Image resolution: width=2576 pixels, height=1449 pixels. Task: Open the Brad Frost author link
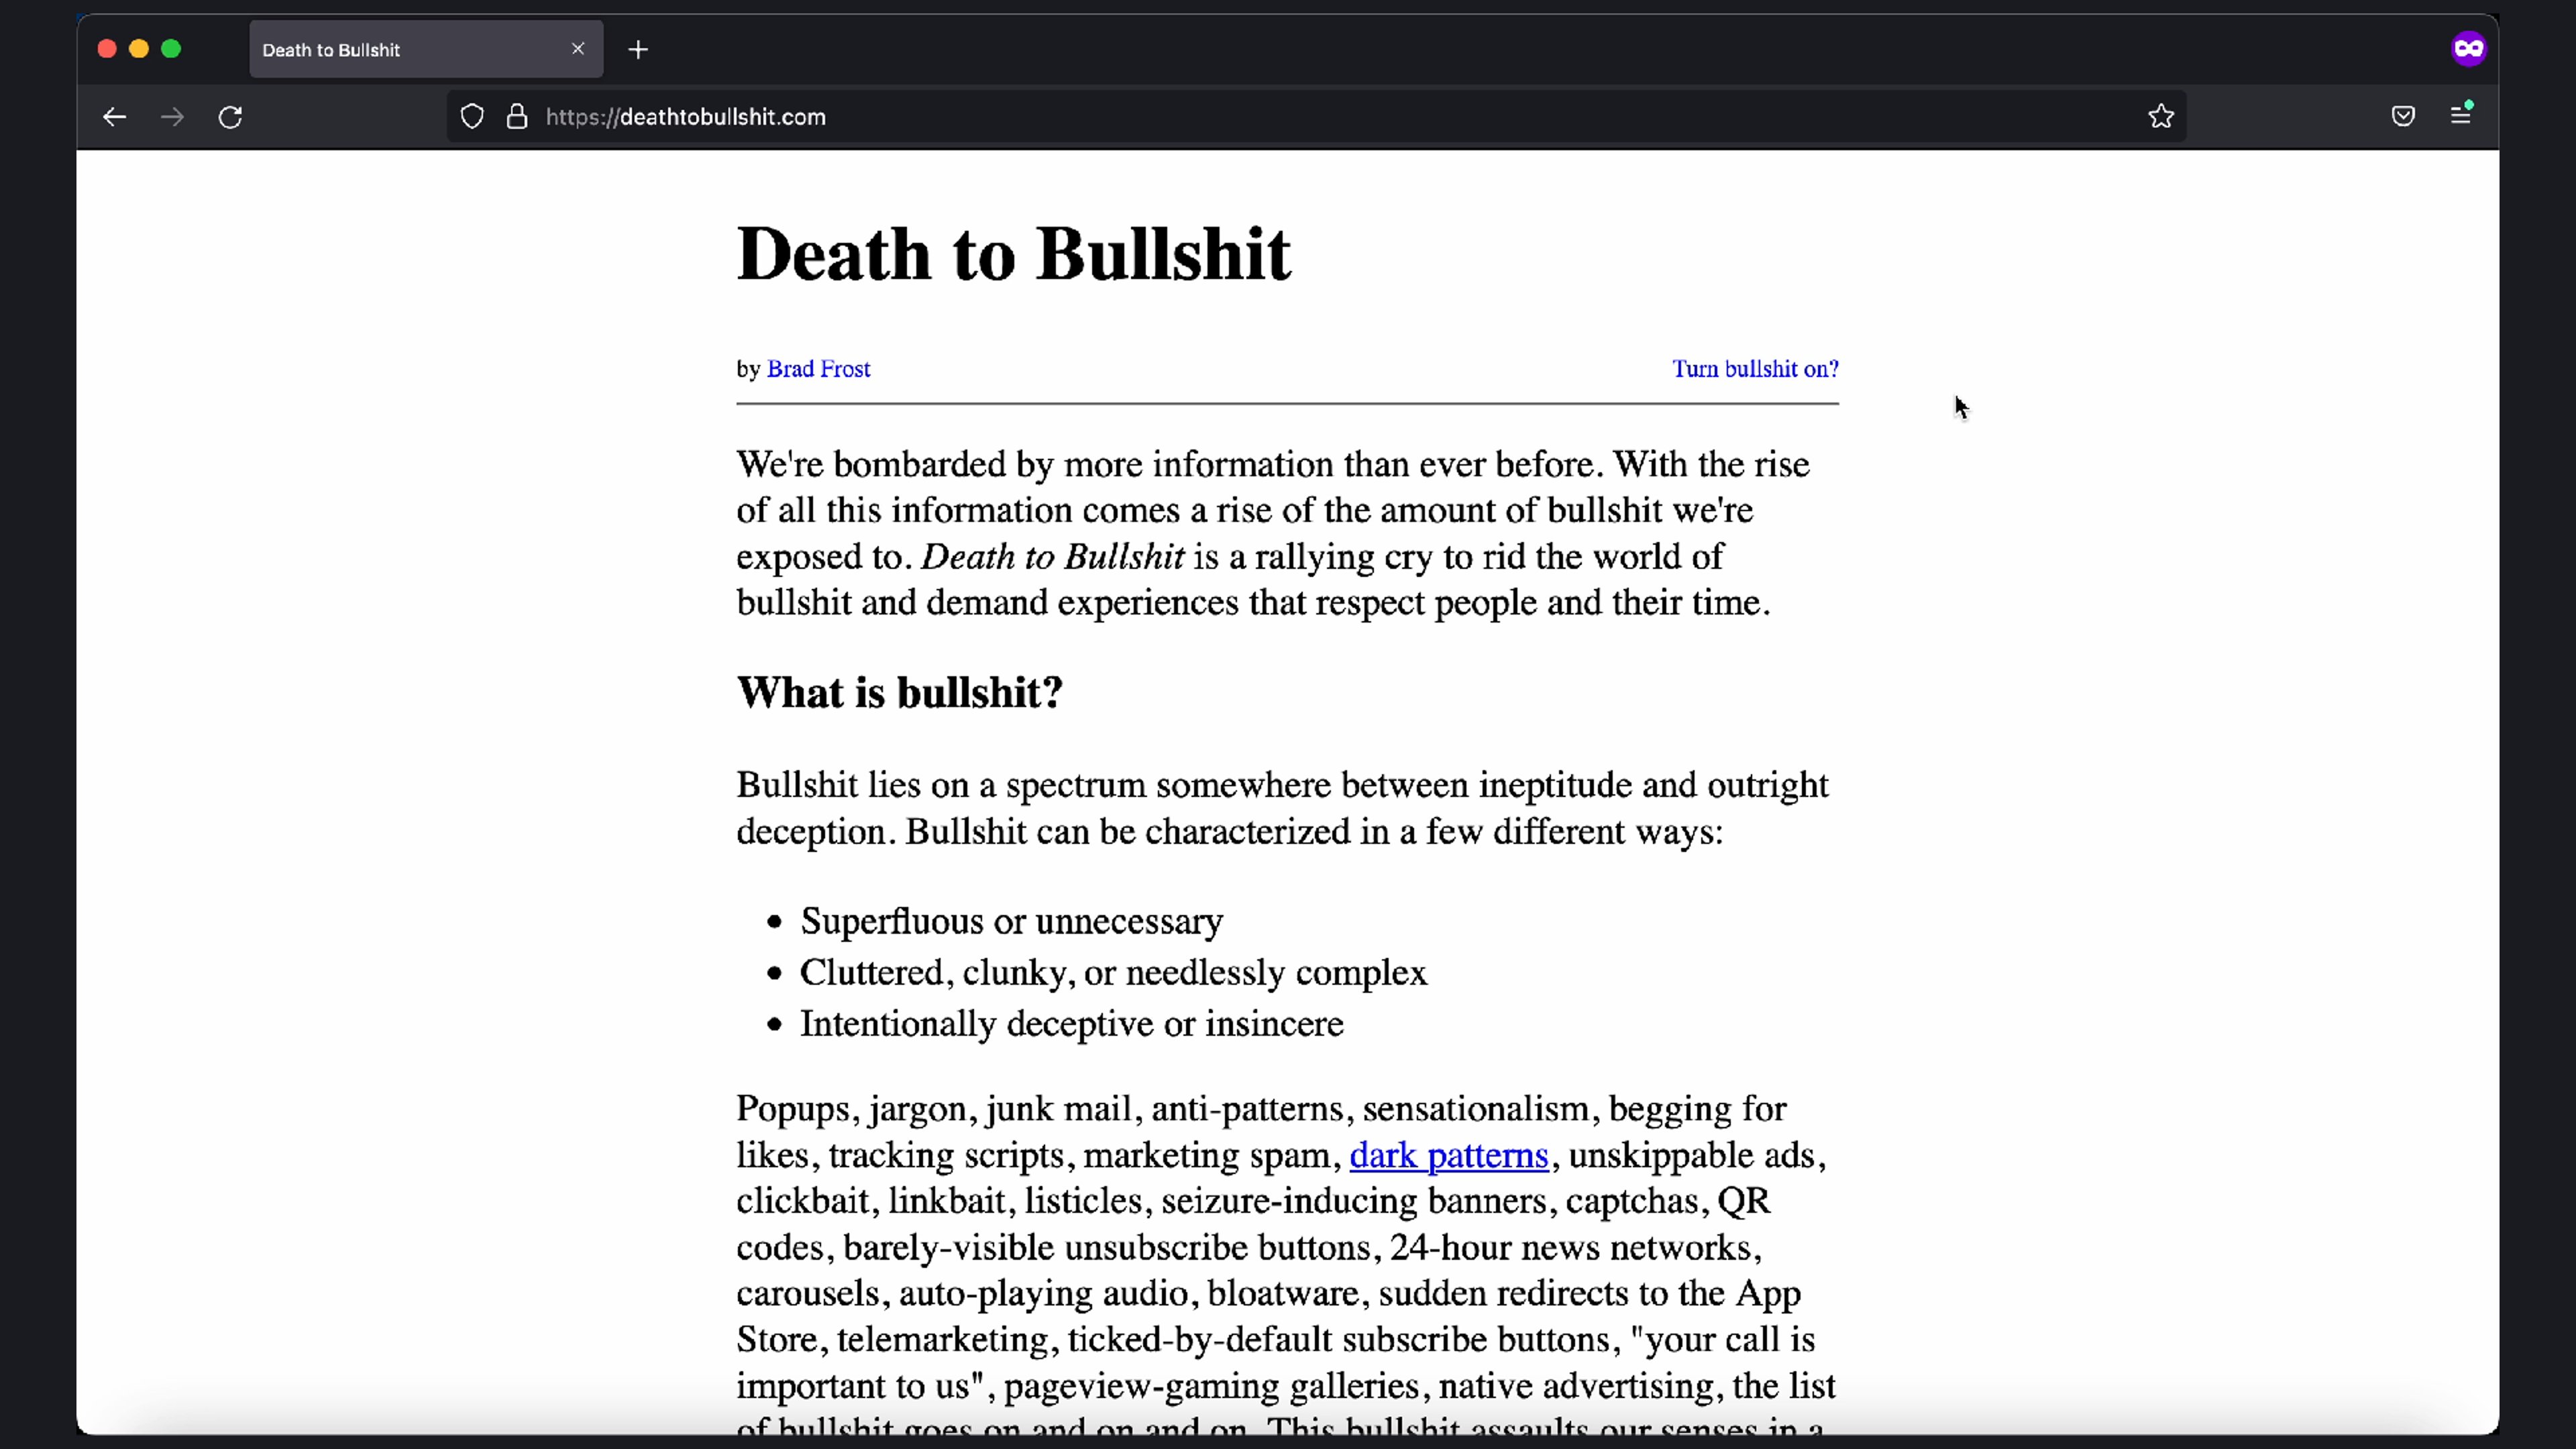(x=818, y=369)
